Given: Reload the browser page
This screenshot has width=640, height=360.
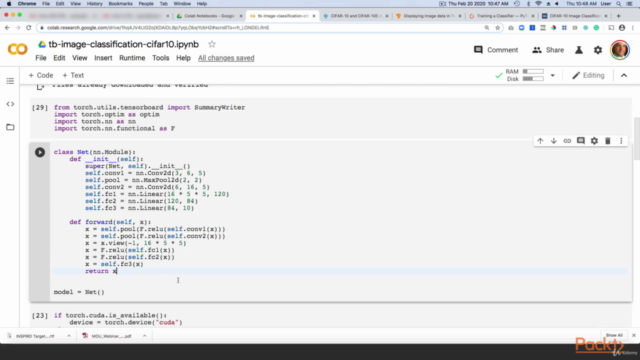Looking at the screenshot, I should pos(28,27).
